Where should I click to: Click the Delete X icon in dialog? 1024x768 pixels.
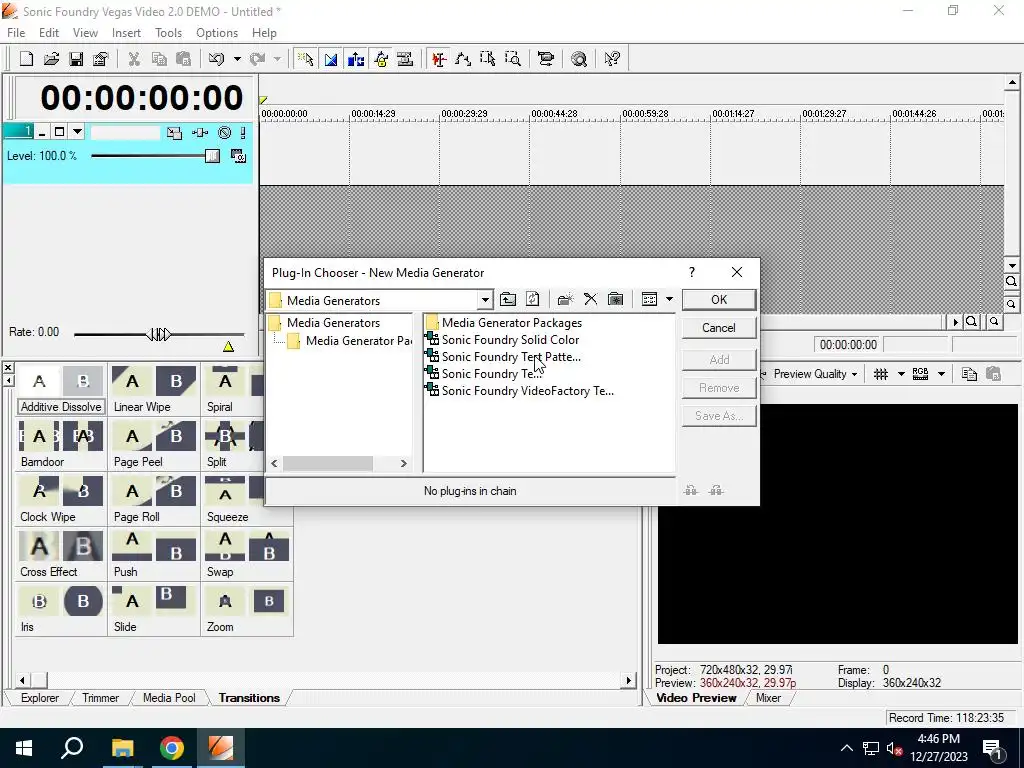click(590, 300)
